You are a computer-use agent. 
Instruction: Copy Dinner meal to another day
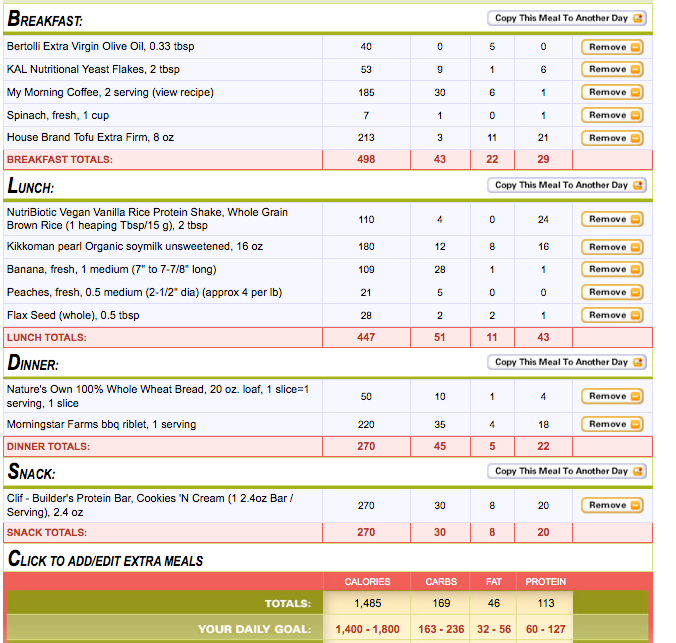pos(566,362)
